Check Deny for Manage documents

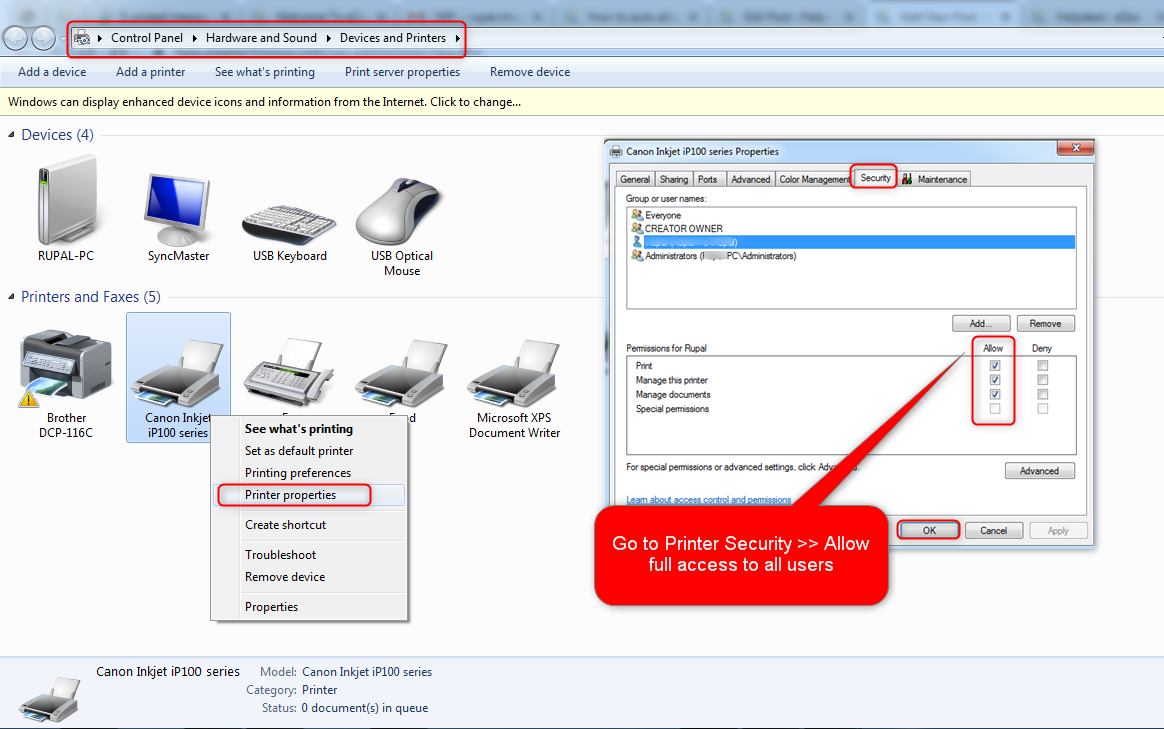1042,394
